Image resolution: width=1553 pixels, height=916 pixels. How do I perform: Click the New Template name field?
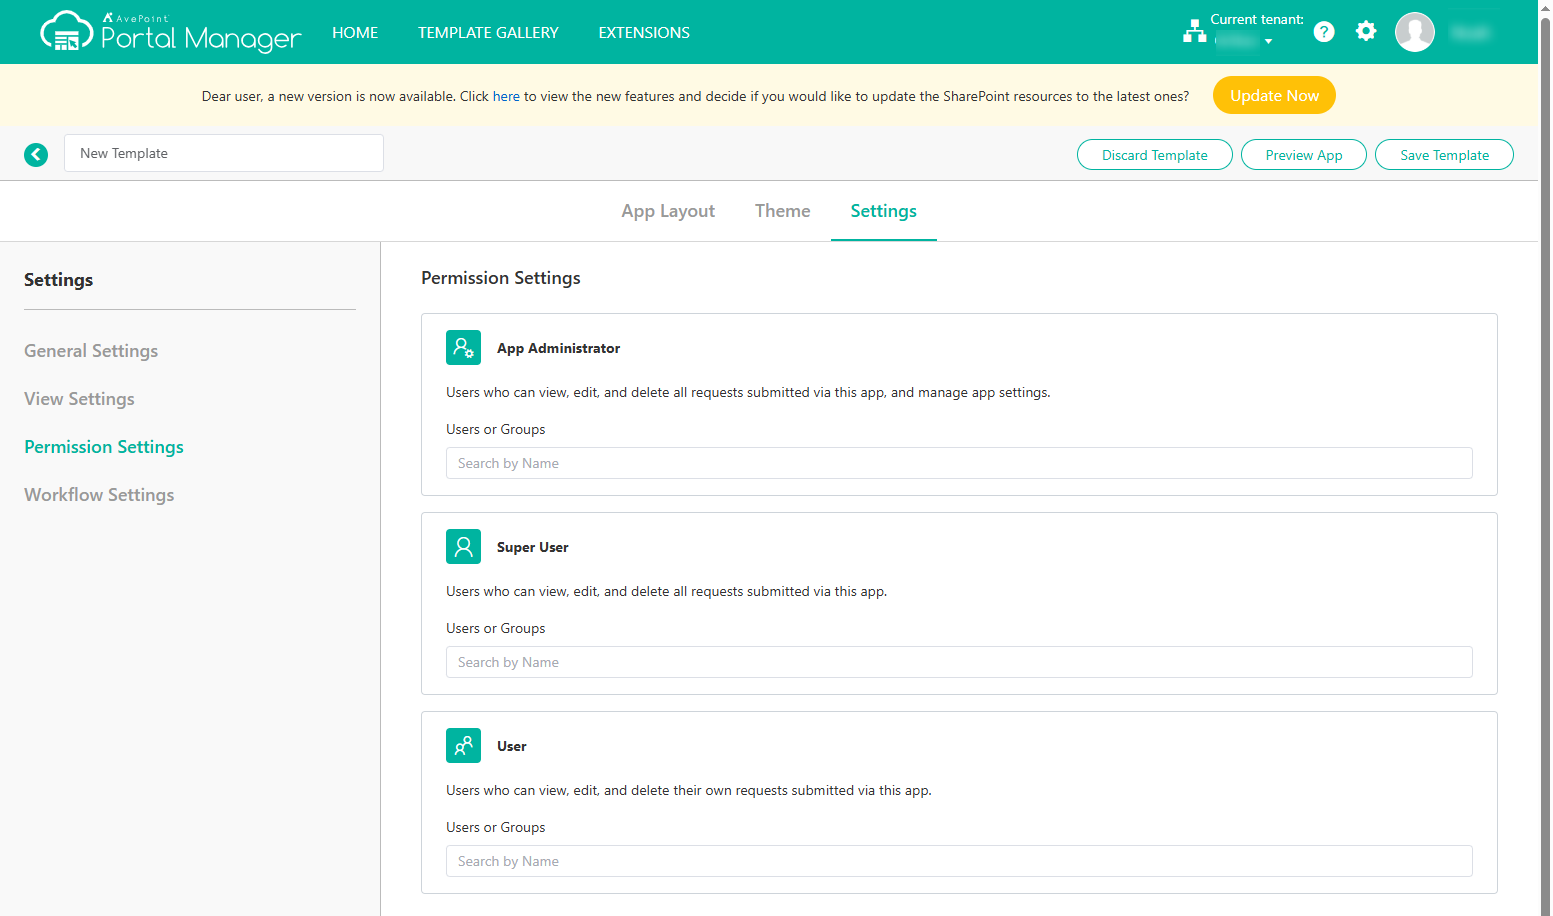[x=224, y=153]
